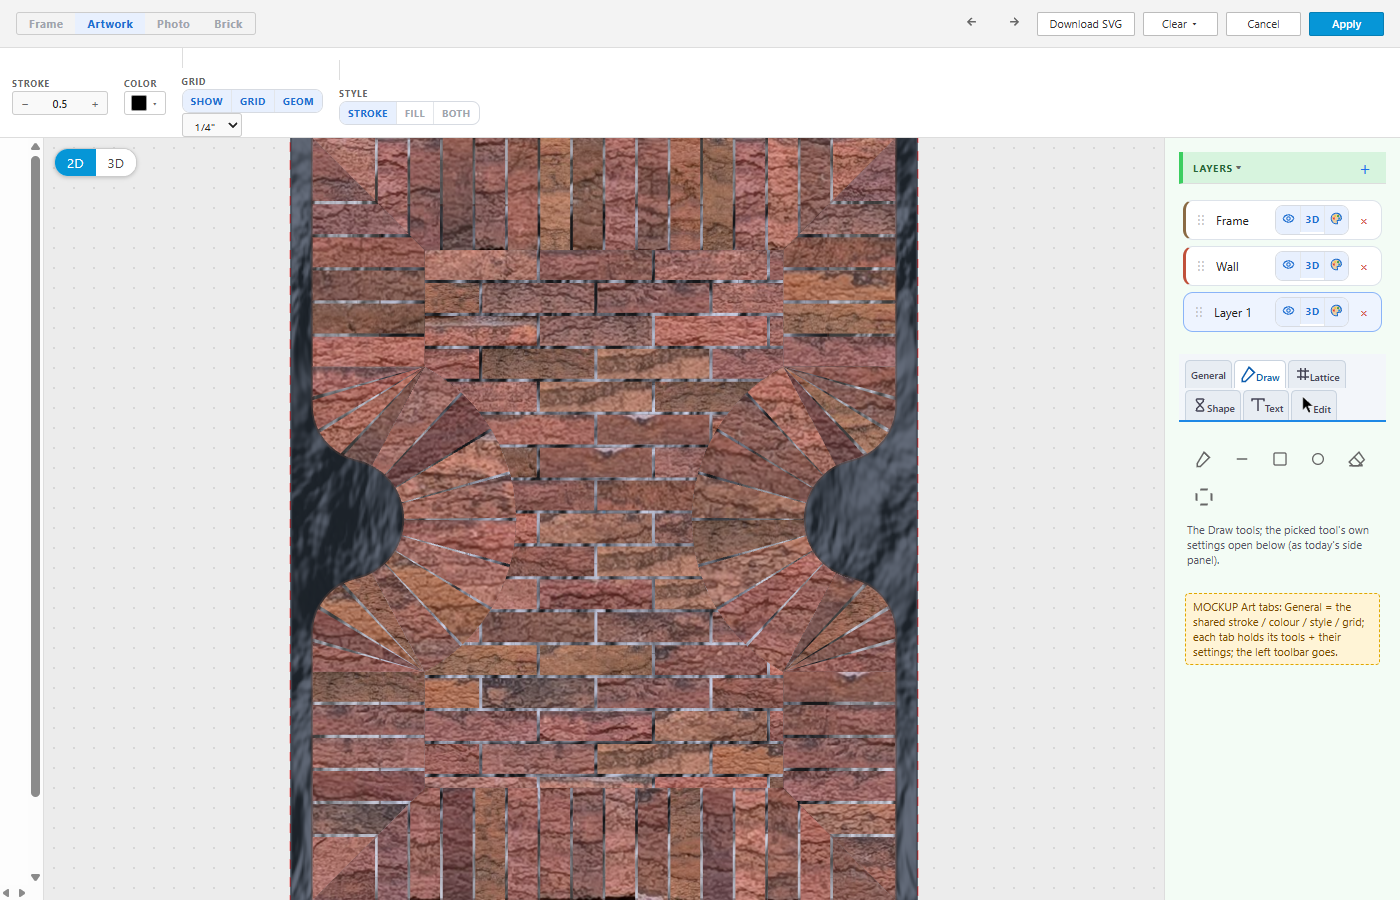Viewport: 1400px width, 900px height.
Task: Click the black stroke color swatch
Action: tap(139, 103)
